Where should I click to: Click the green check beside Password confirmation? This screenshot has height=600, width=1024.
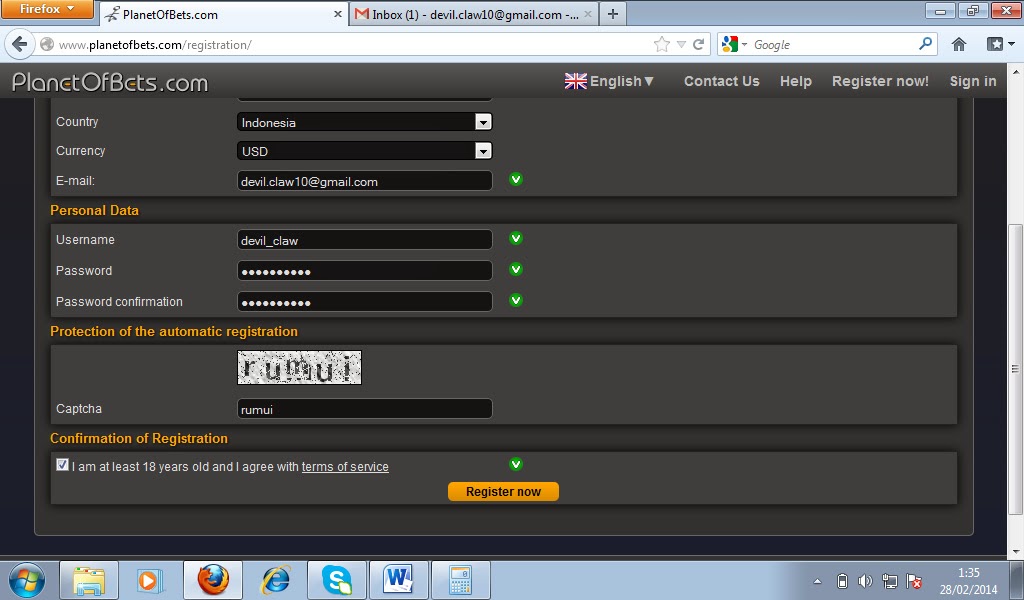point(516,300)
